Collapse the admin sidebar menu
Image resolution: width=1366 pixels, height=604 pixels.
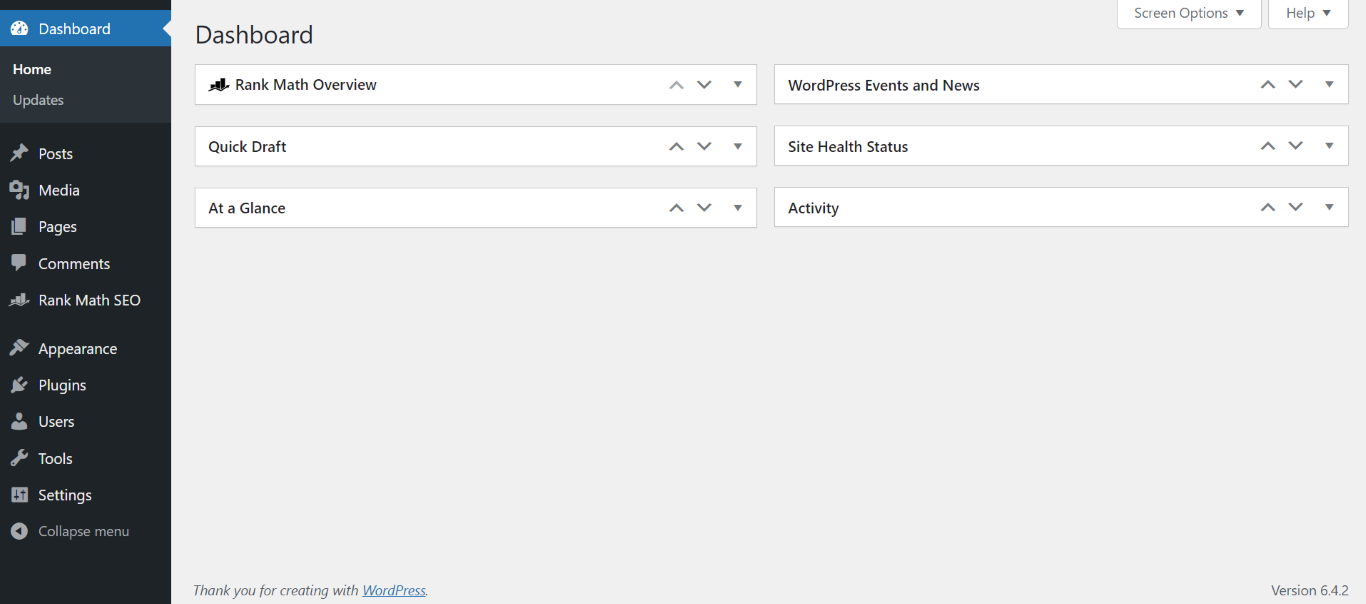(x=83, y=531)
